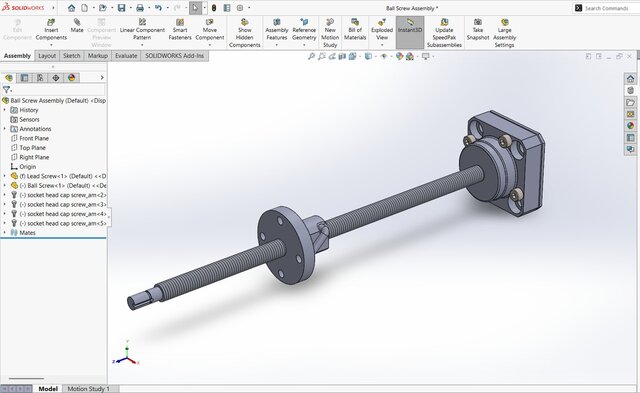Screen dimensions: 640x393
Task: Open the ConfigurationManager tab icon
Action: [40, 78]
